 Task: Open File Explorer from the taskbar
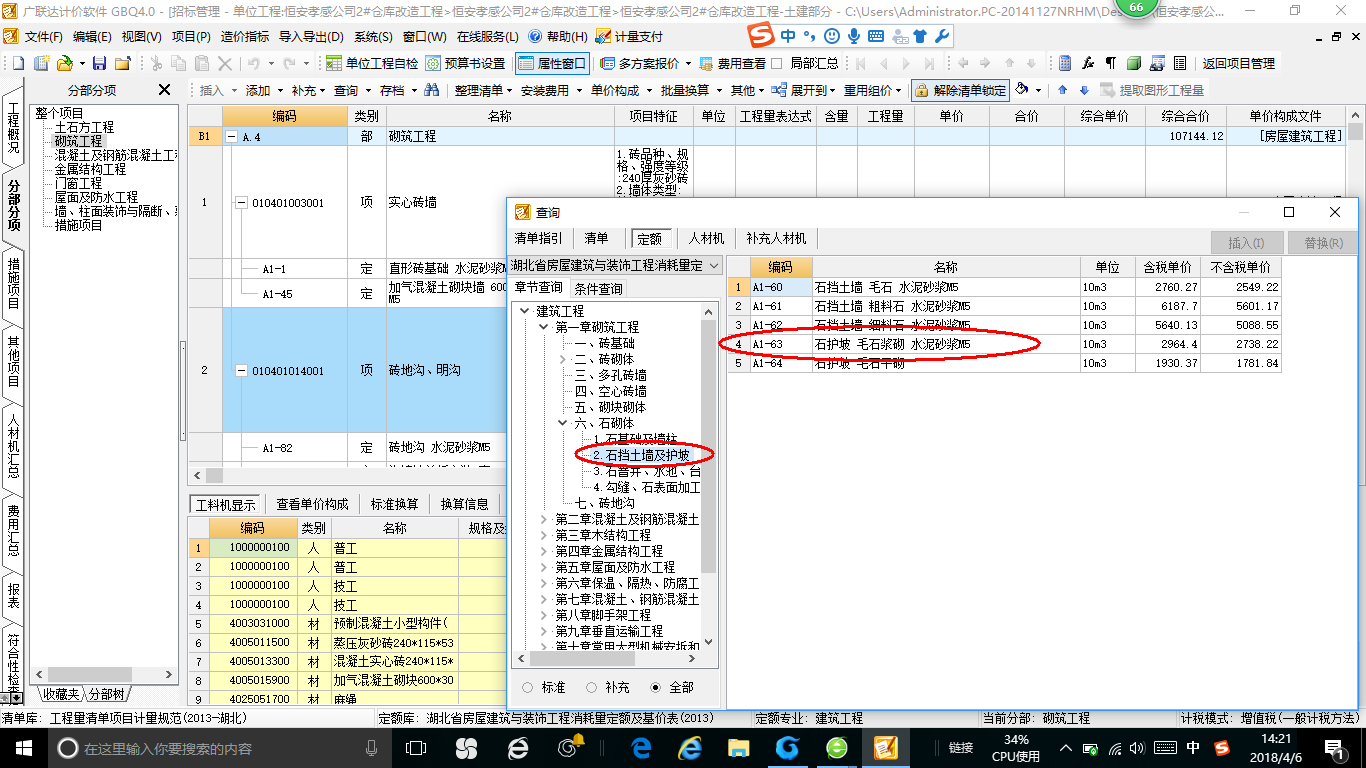click(x=738, y=748)
